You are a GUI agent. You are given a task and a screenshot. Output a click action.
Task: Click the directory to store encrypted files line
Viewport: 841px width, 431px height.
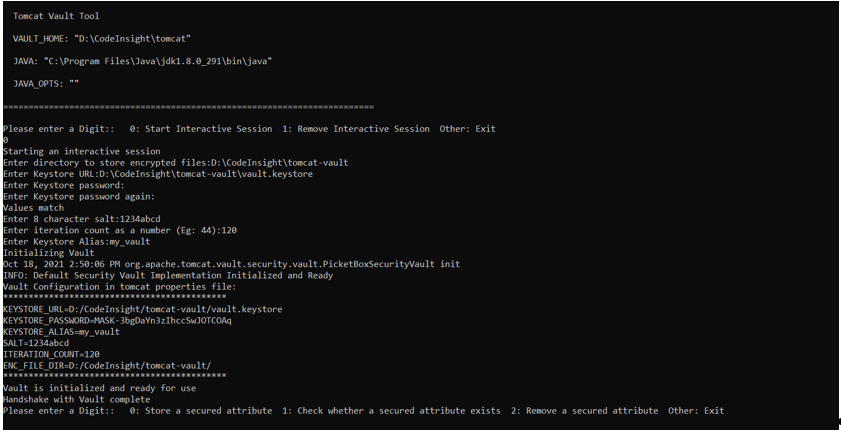[x=175, y=162]
